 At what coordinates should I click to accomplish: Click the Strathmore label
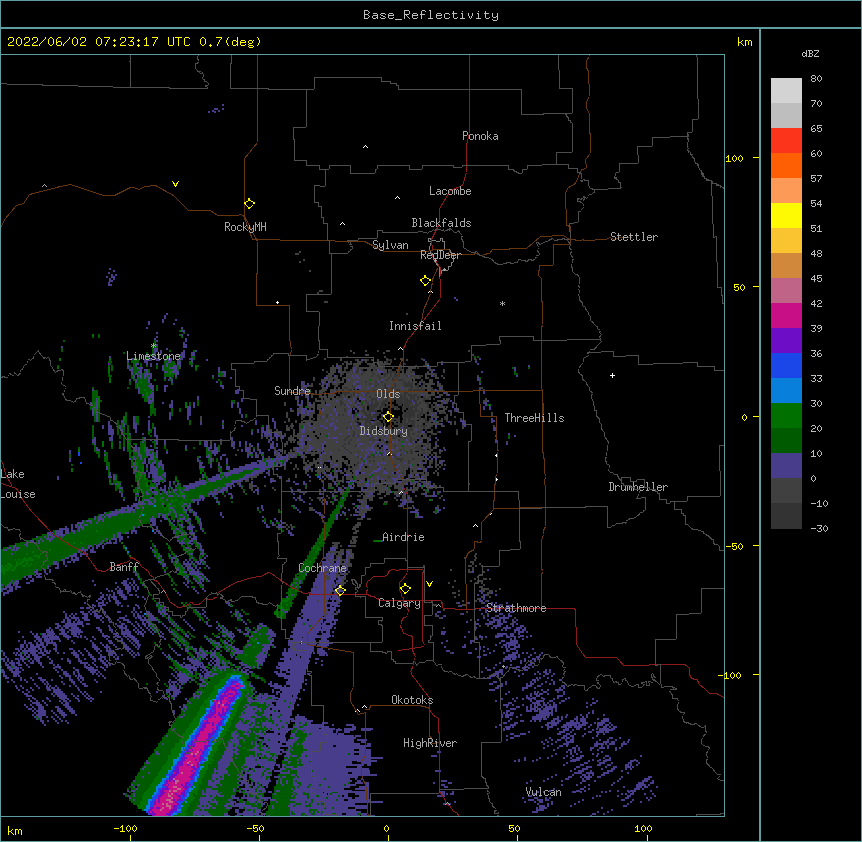tap(516, 608)
